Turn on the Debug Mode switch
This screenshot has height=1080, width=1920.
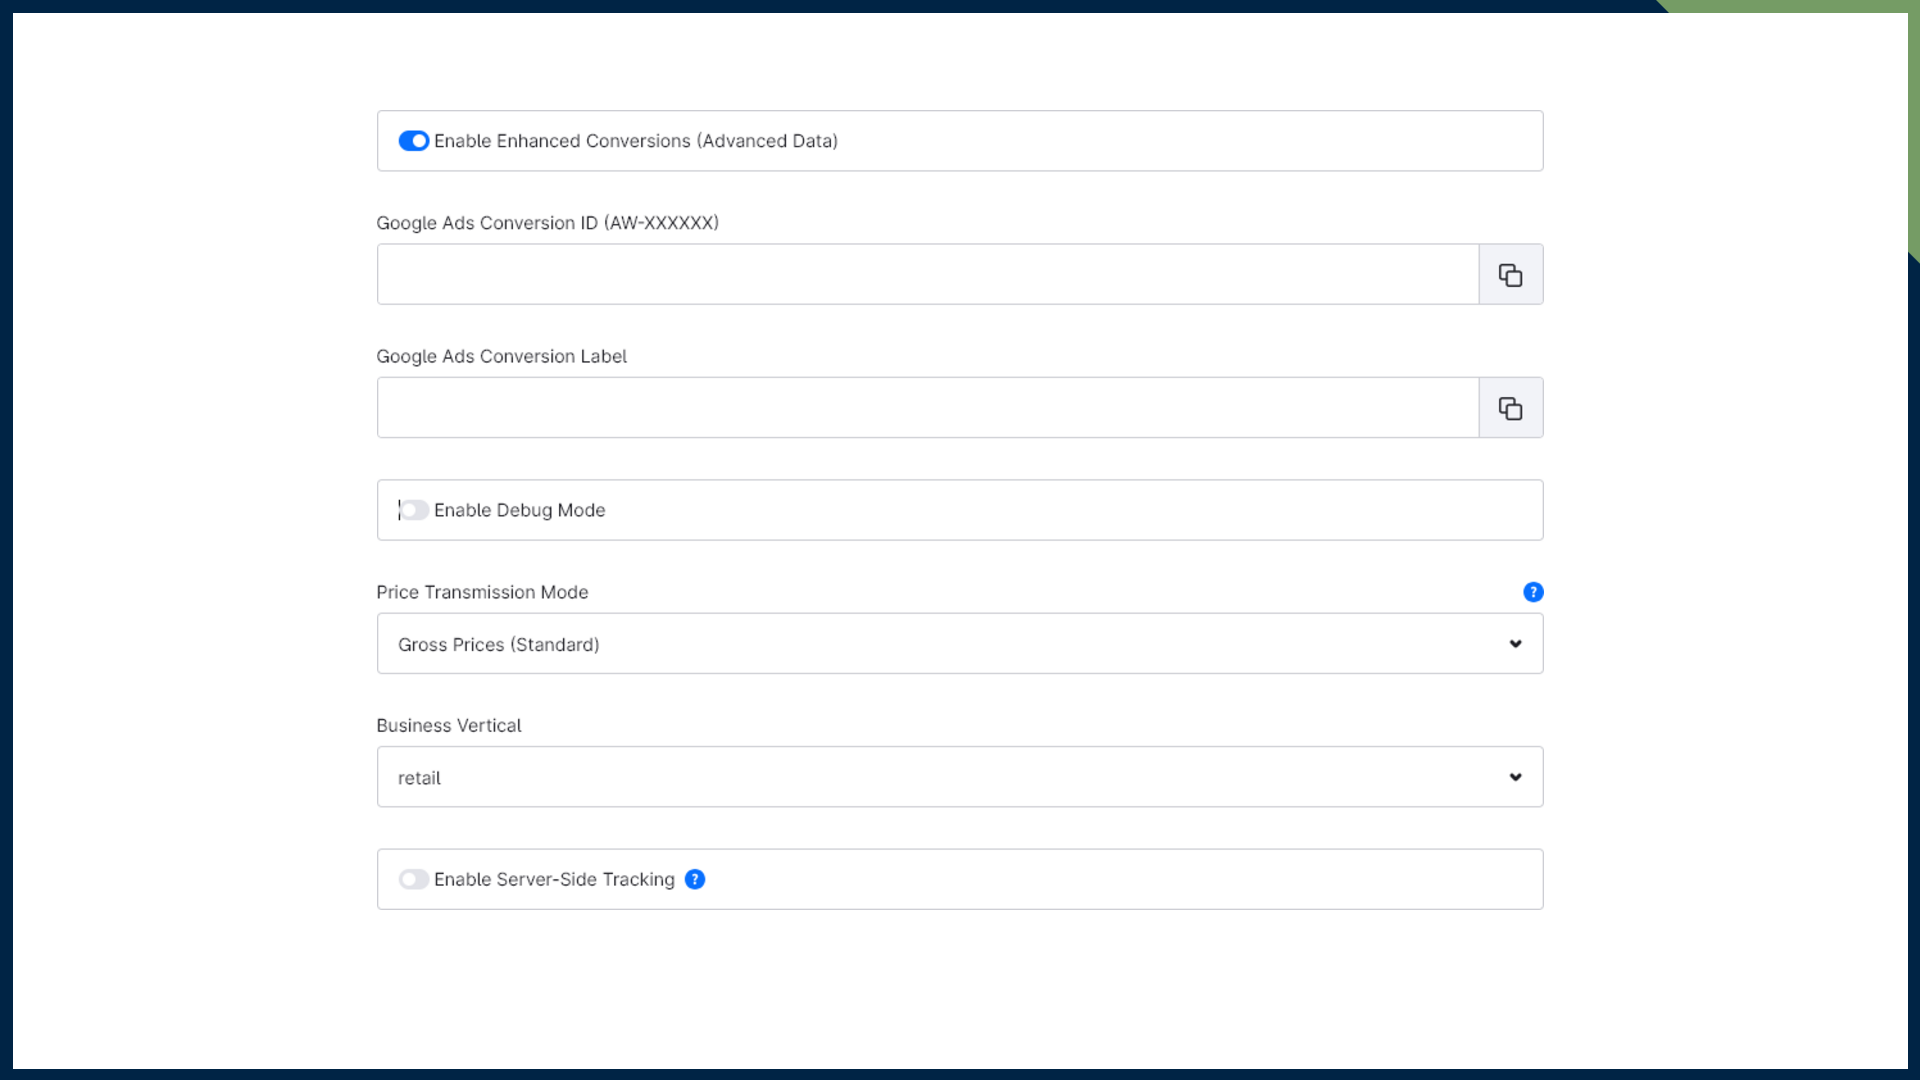413,510
